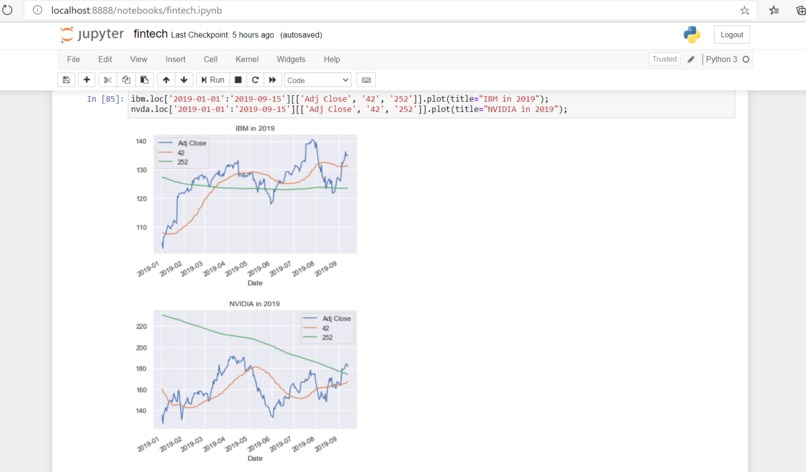Open the Kernel menu
Image resolution: width=806 pixels, height=472 pixels.
[x=247, y=59]
